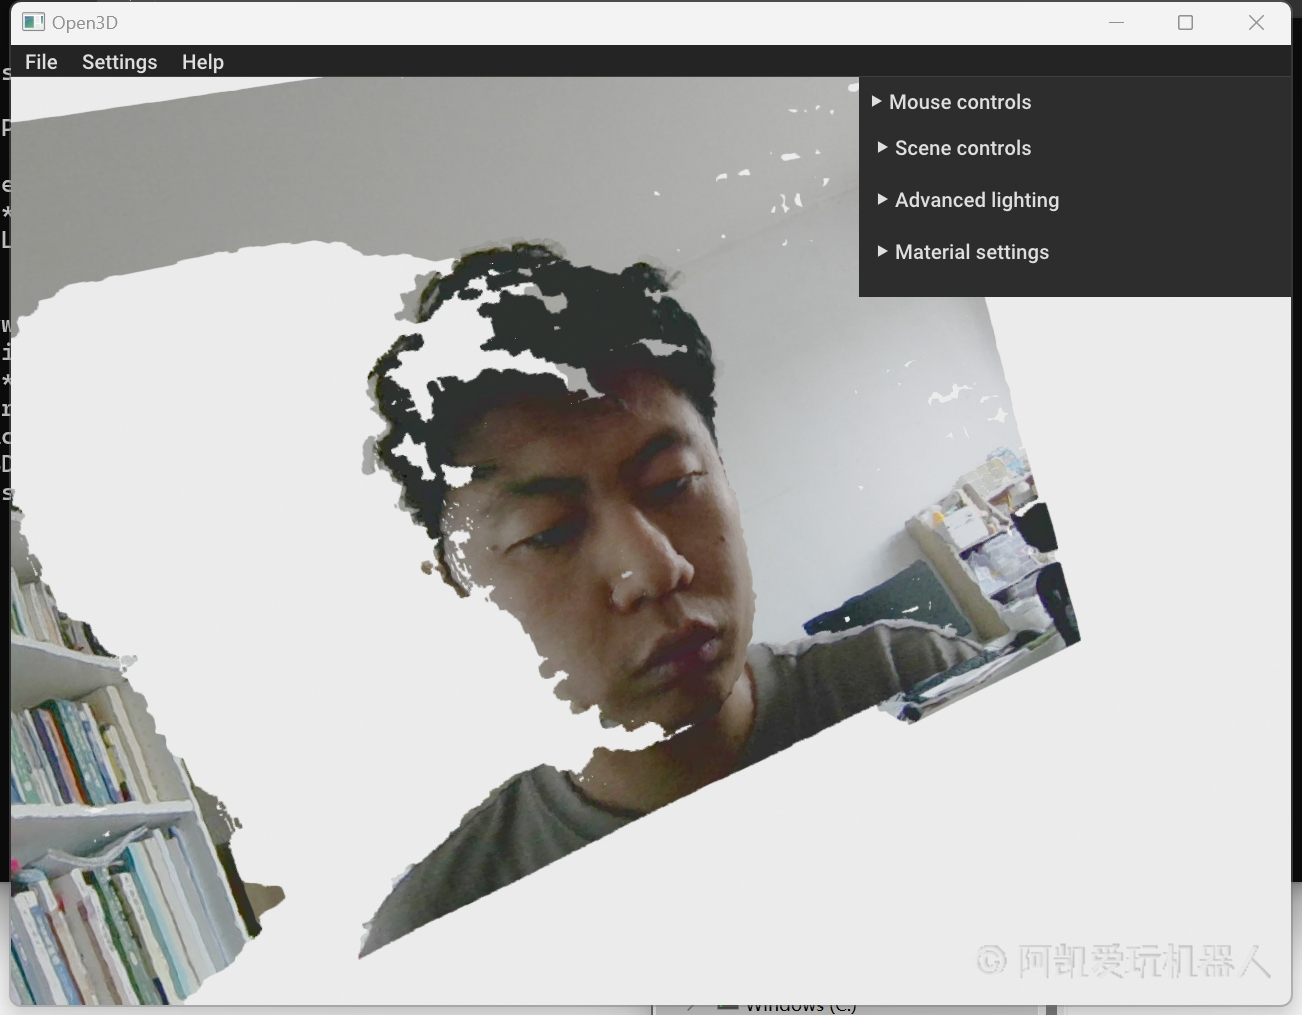1302x1015 pixels.
Task: Maximize the Open3D window
Action: [x=1185, y=22]
